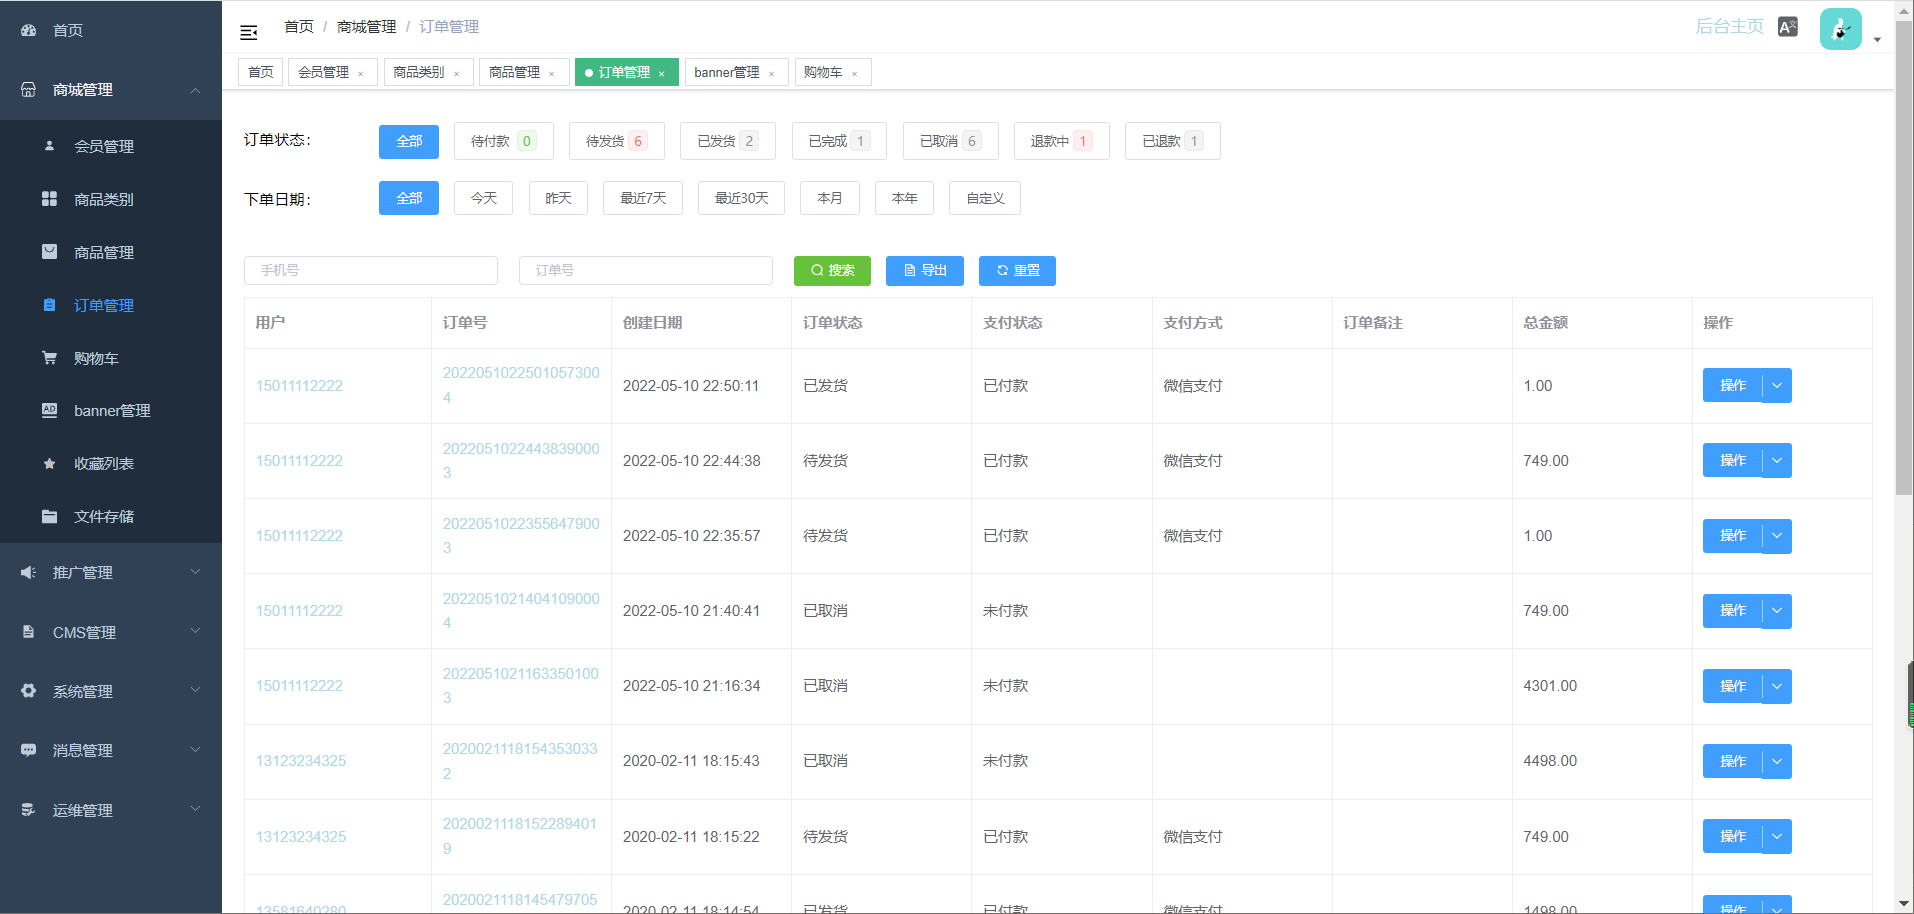Open order number 2022051021404109000 4 link
1914x914 pixels.
pos(521,610)
